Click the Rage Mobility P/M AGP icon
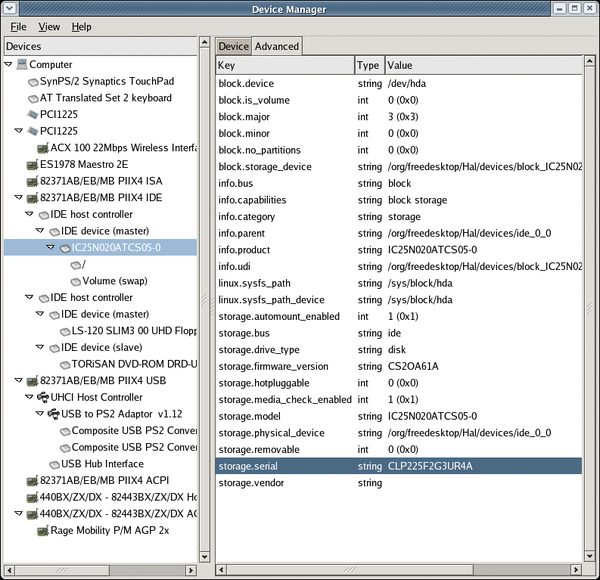 (43, 530)
